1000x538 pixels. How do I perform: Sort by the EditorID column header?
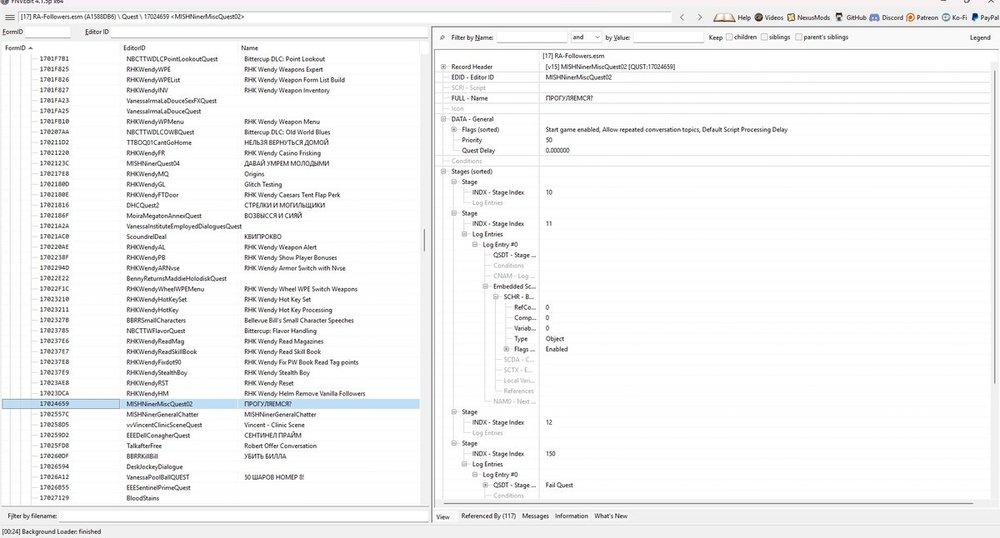pyautogui.click(x=179, y=48)
